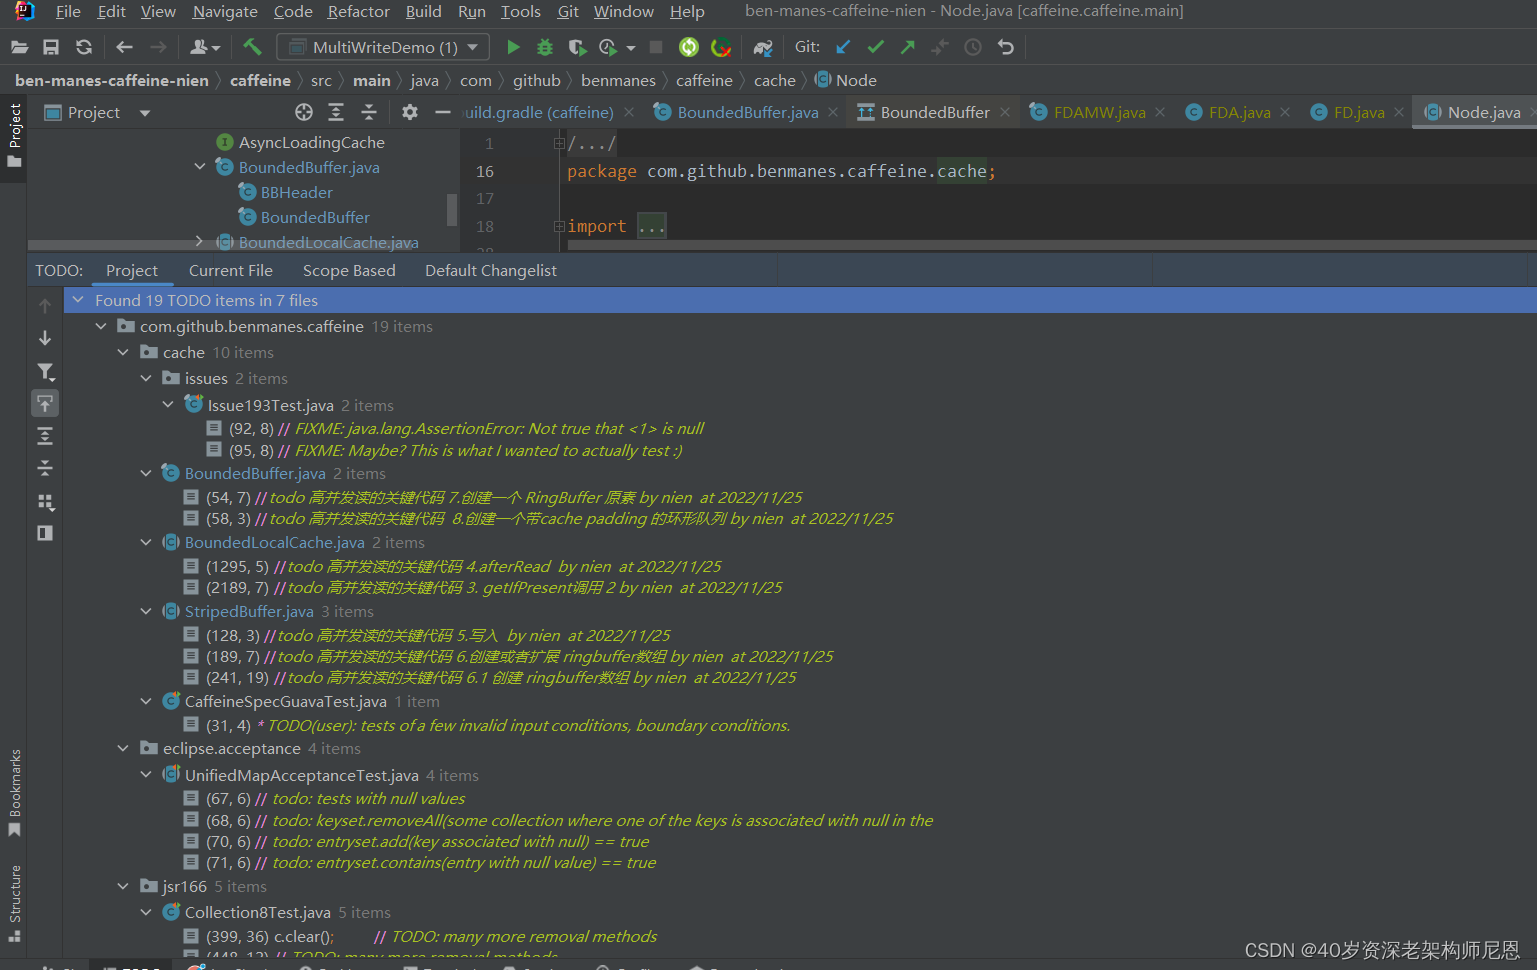Screen dimensions: 1537x970
Task: Toggle TODO preview panel icon
Action: (45, 533)
